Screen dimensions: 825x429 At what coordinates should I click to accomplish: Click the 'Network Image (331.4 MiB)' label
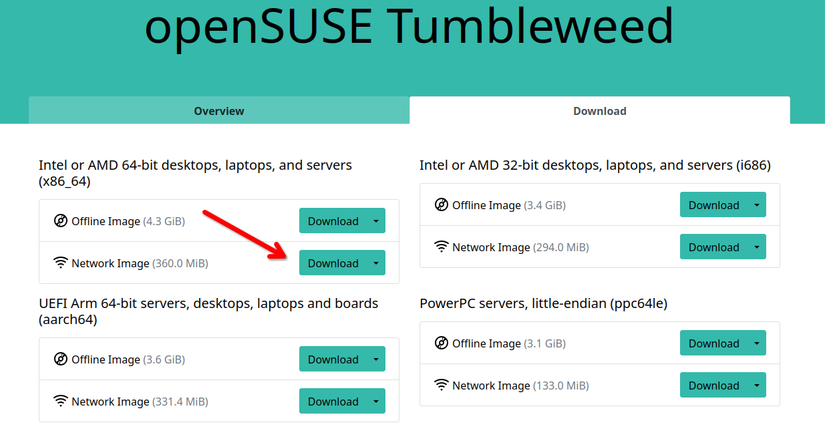coord(140,402)
